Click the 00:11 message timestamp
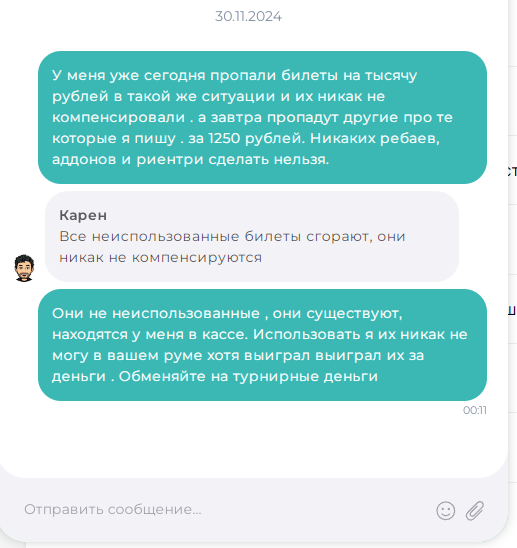This screenshot has width=517, height=548. point(475,410)
